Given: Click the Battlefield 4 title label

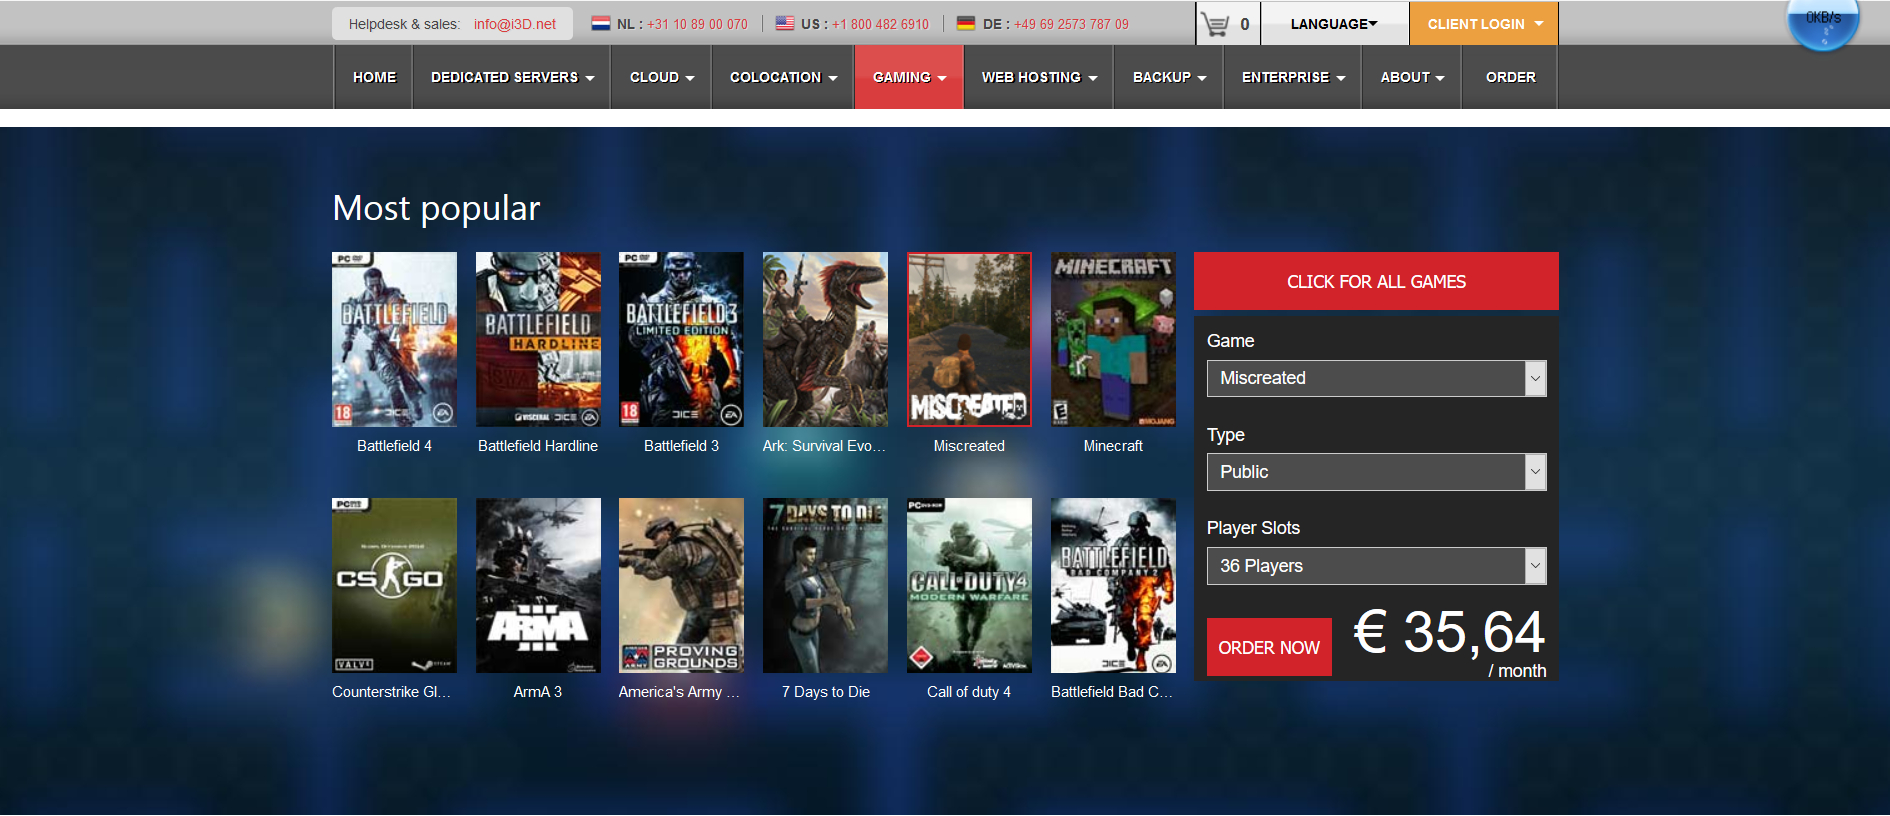Looking at the screenshot, I should 394,446.
